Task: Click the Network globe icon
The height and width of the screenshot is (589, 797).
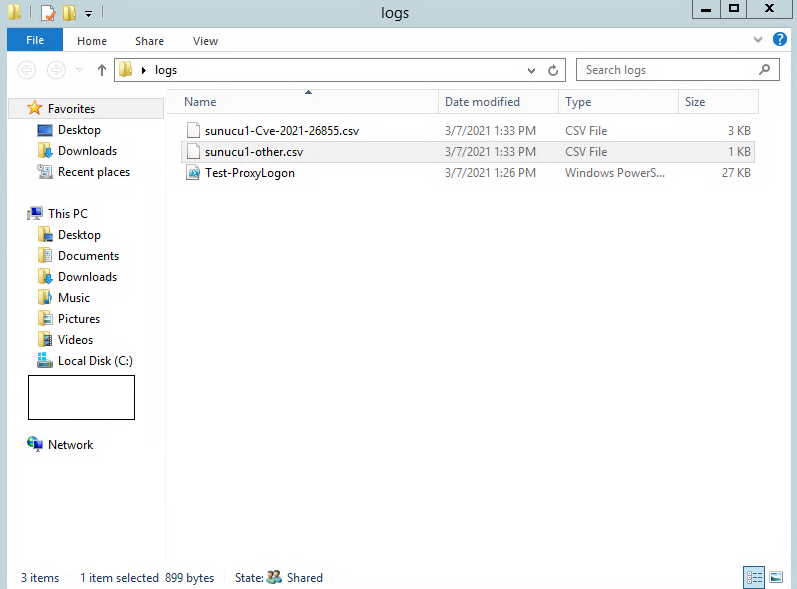Action: [x=35, y=444]
